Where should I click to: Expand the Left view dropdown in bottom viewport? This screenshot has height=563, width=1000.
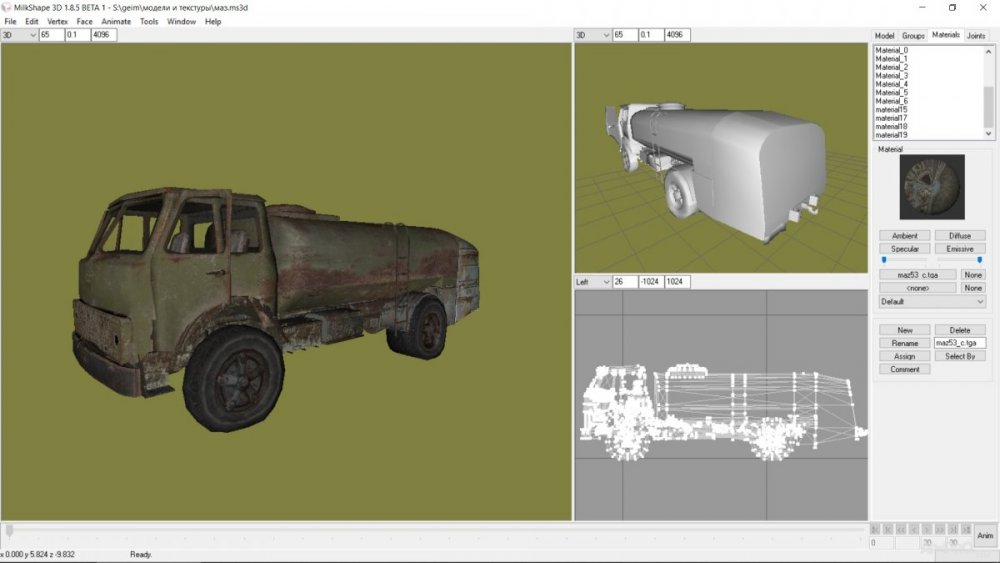(592, 282)
